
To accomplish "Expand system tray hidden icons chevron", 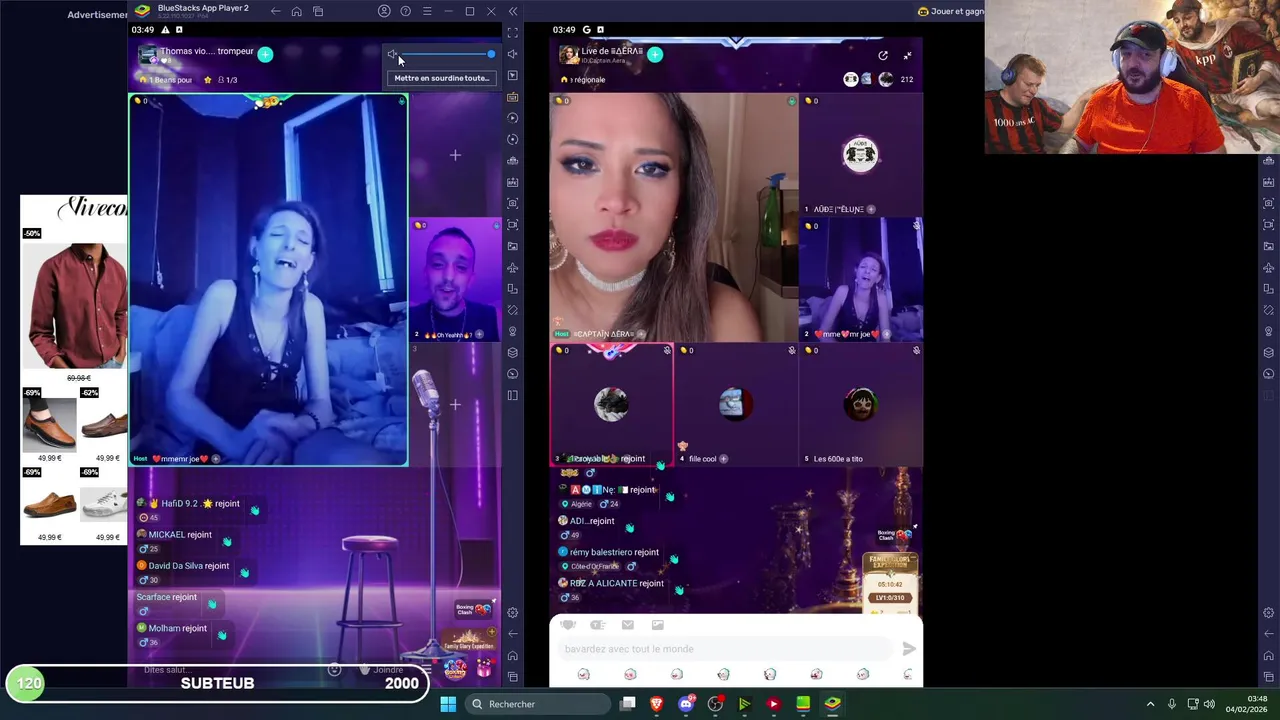I will (1150, 704).
